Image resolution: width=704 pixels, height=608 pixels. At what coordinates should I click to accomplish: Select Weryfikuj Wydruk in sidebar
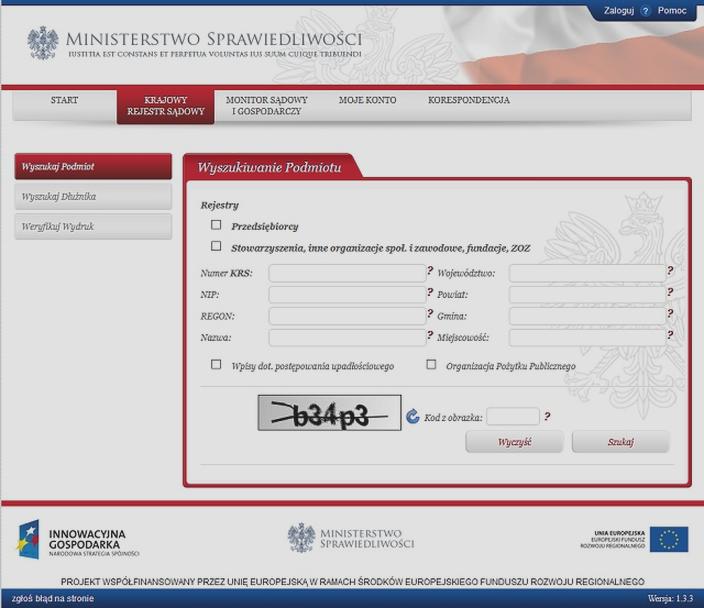[x=93, y=227]
